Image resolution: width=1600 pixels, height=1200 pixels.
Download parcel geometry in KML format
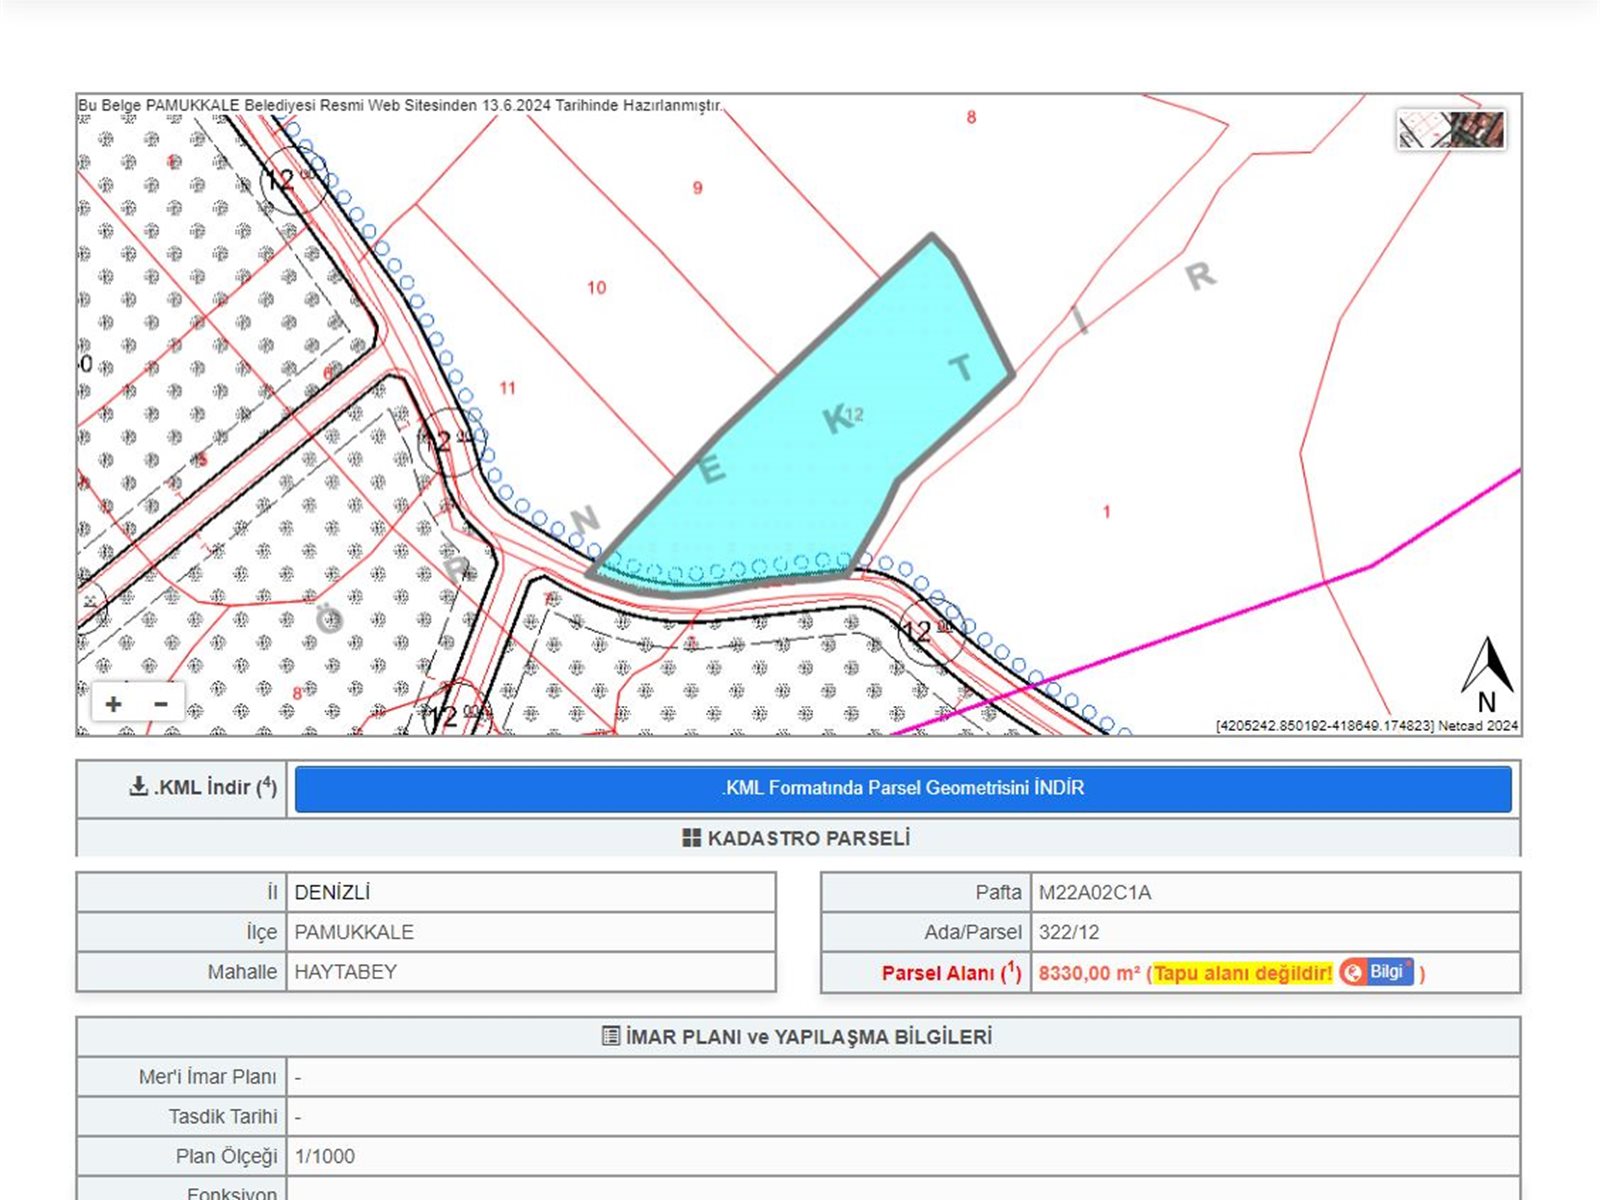[x=902, y=788]
